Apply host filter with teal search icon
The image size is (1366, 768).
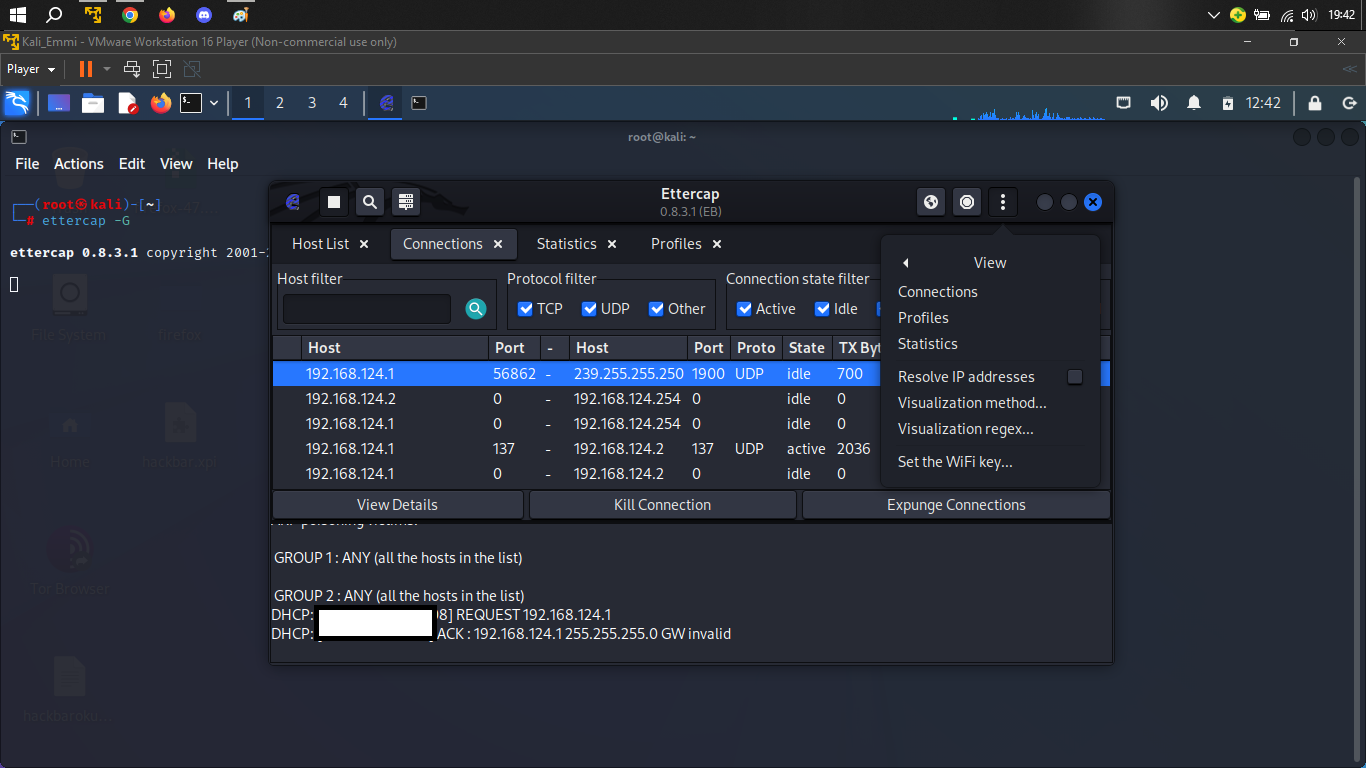(x=476, y=309)
